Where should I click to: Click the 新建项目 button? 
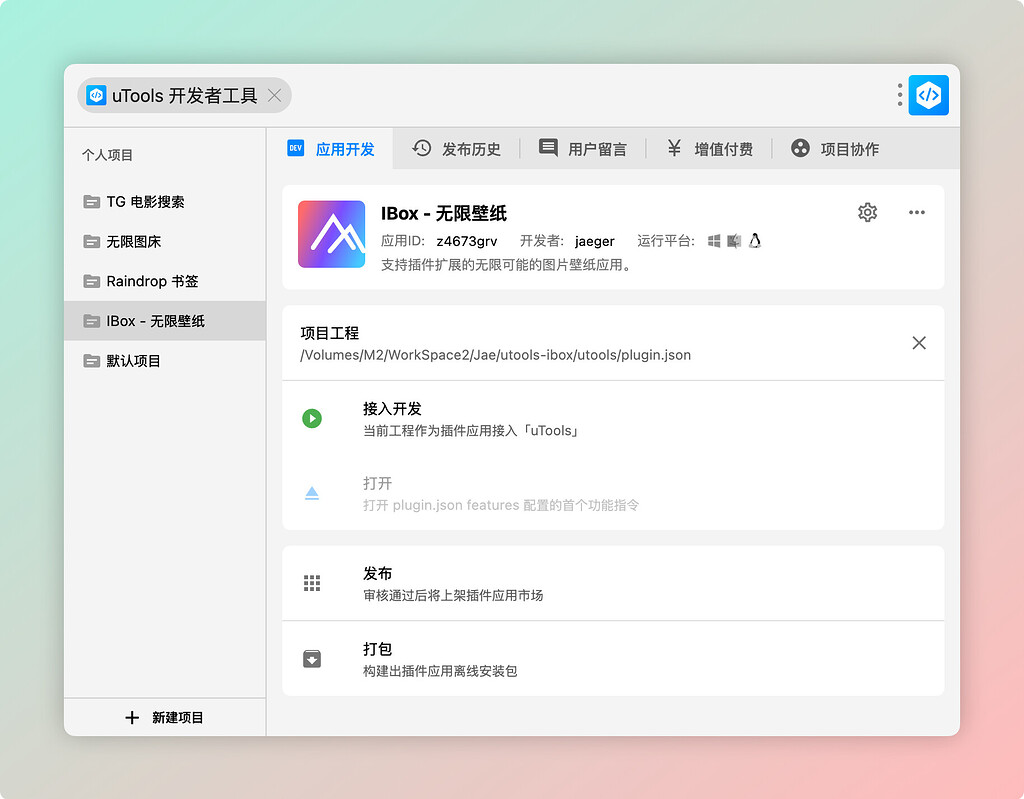[165, 717]
